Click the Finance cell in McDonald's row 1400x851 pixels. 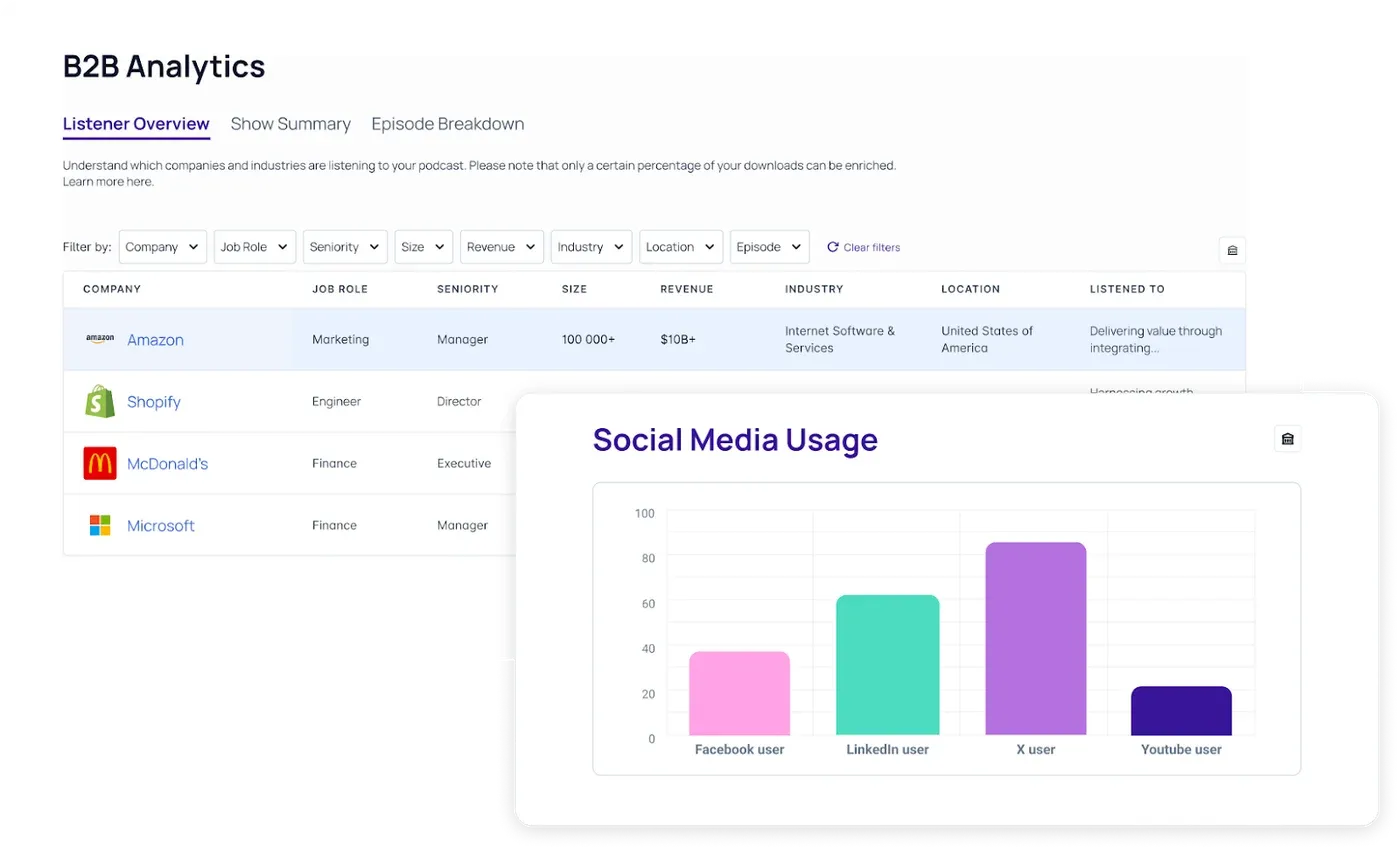(x=334, y=463)
